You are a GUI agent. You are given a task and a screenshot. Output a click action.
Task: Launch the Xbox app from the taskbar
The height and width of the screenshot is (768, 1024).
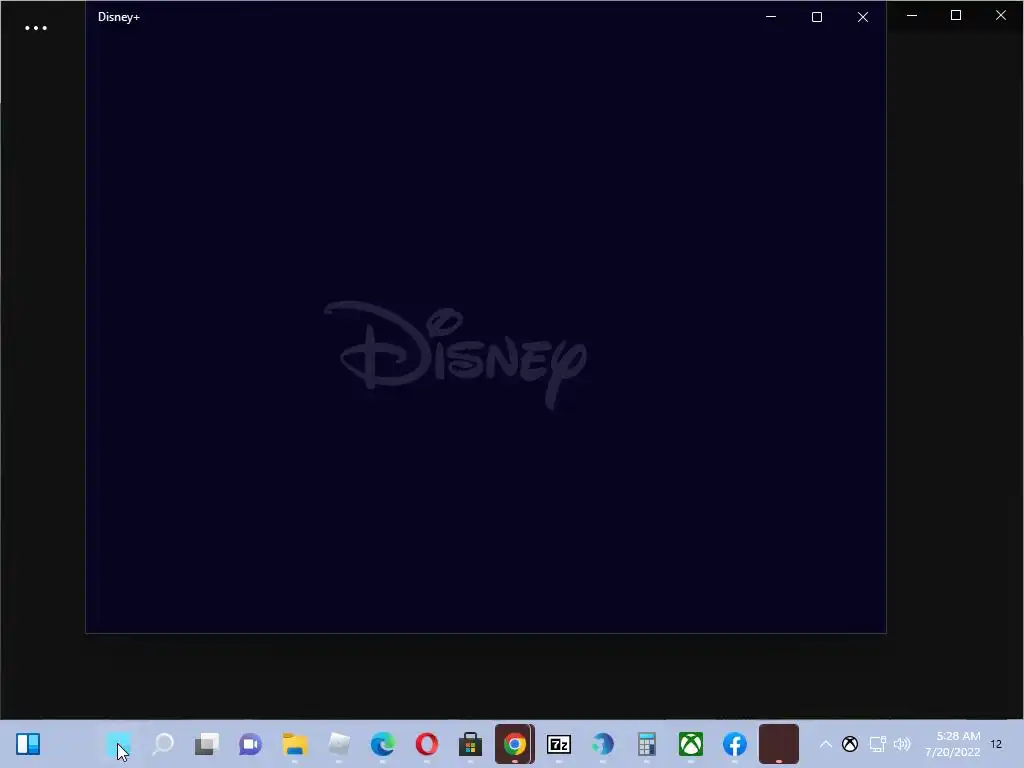point(691,744)
